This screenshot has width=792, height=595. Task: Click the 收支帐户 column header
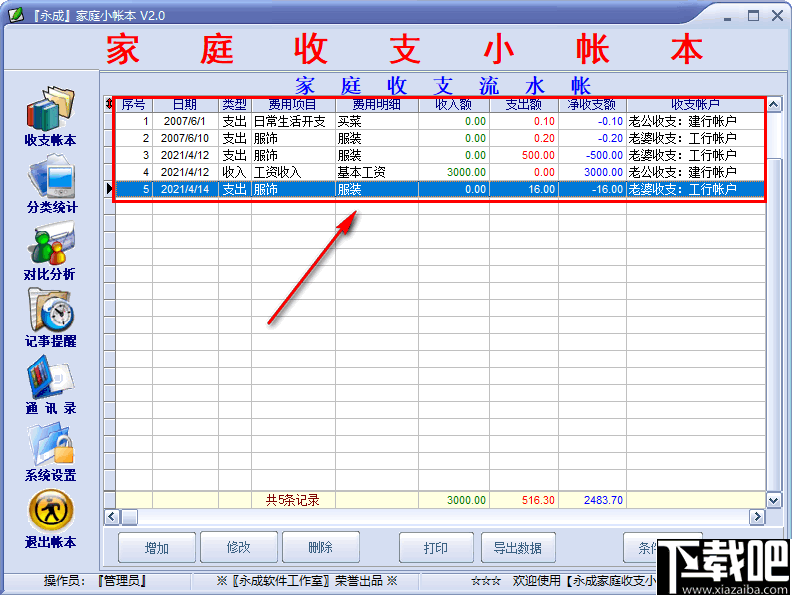point(696,105)
